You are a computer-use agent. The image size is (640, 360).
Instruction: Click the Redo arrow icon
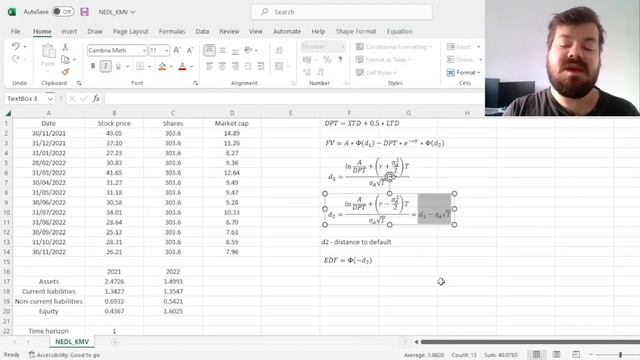(16, 59)
